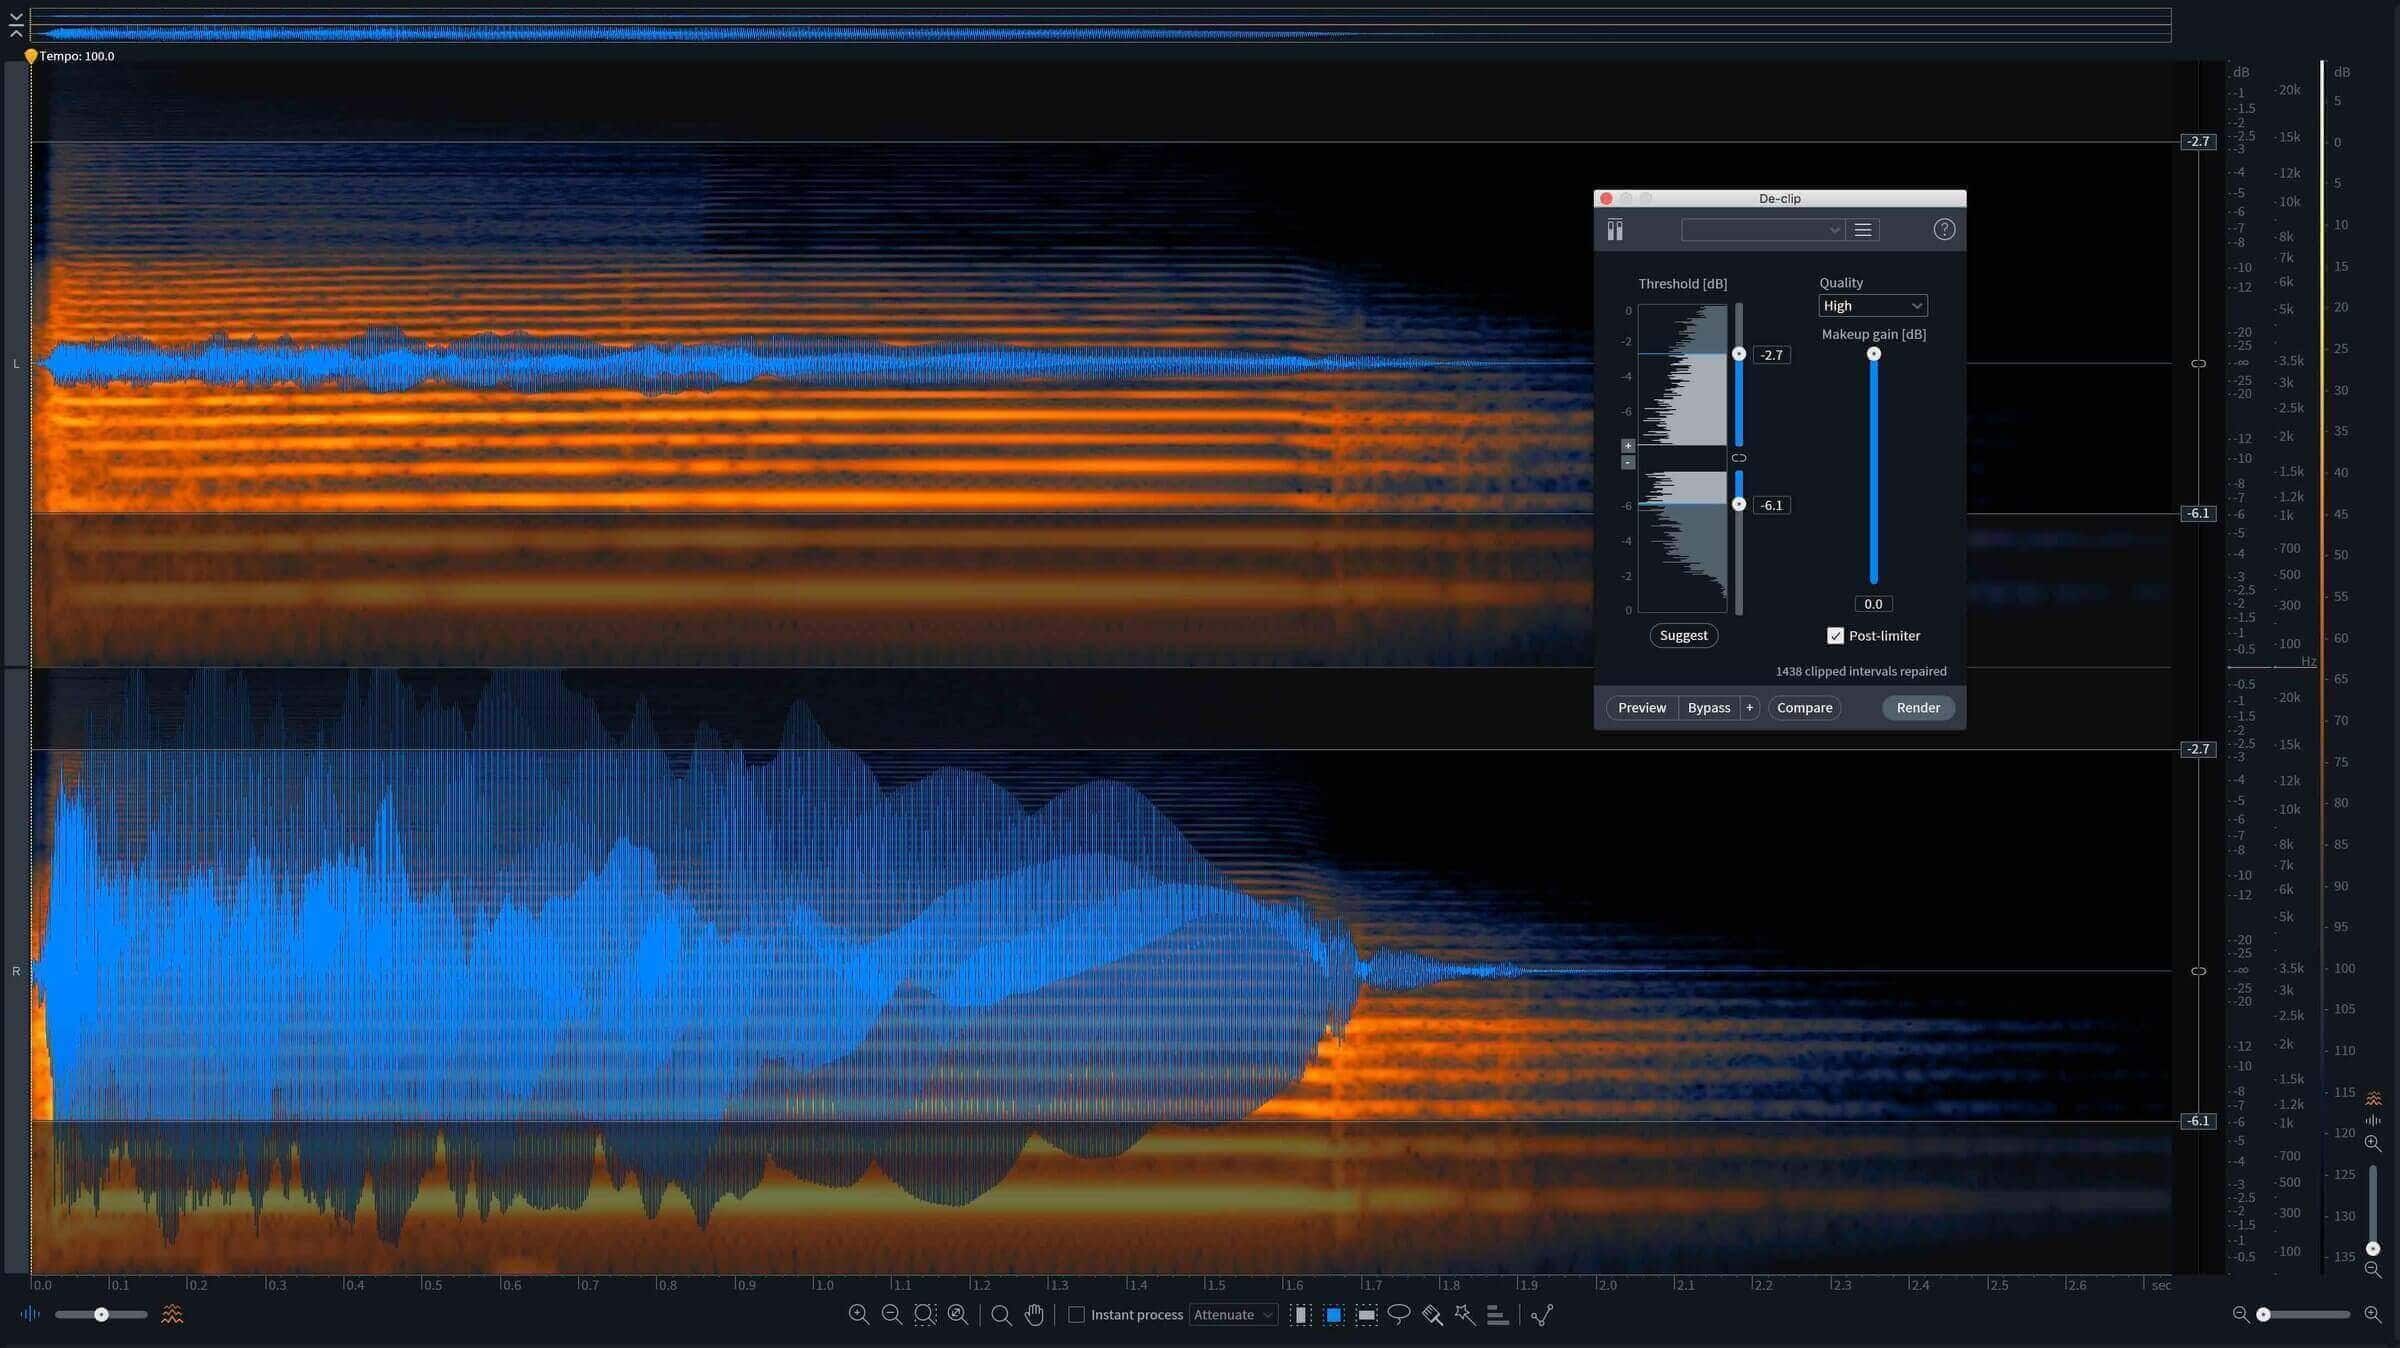Click the spectrogram opacity slider handle
The height and width of the screenshot is (1348, 2400).
[101, 1314]
